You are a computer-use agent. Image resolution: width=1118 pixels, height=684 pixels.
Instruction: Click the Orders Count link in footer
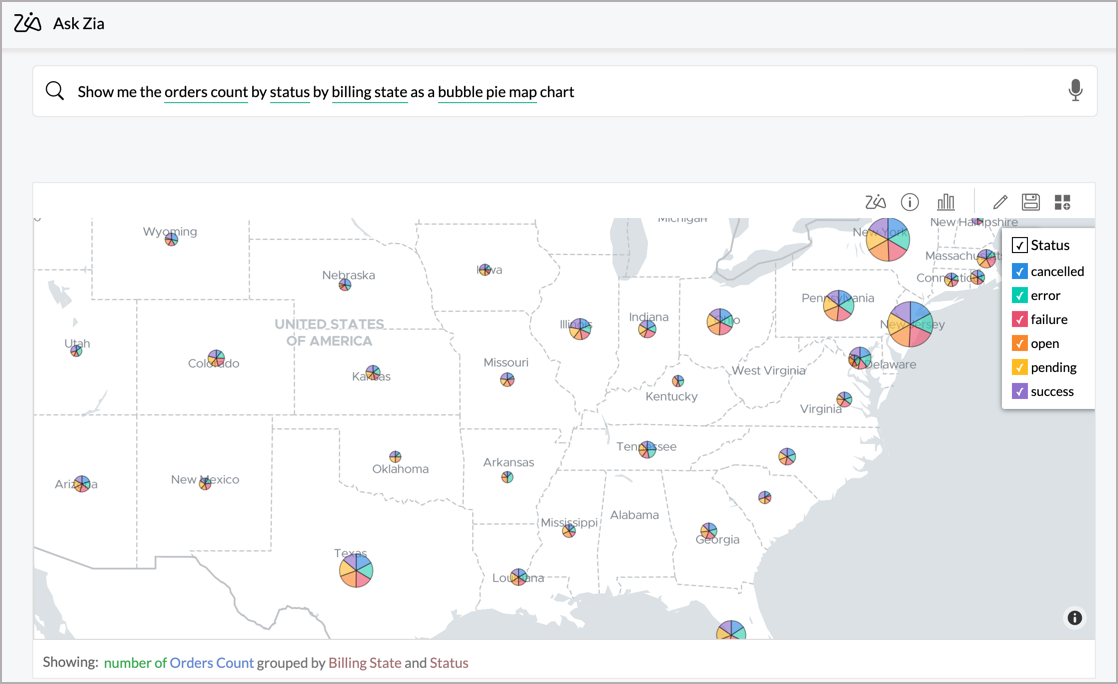211,662
